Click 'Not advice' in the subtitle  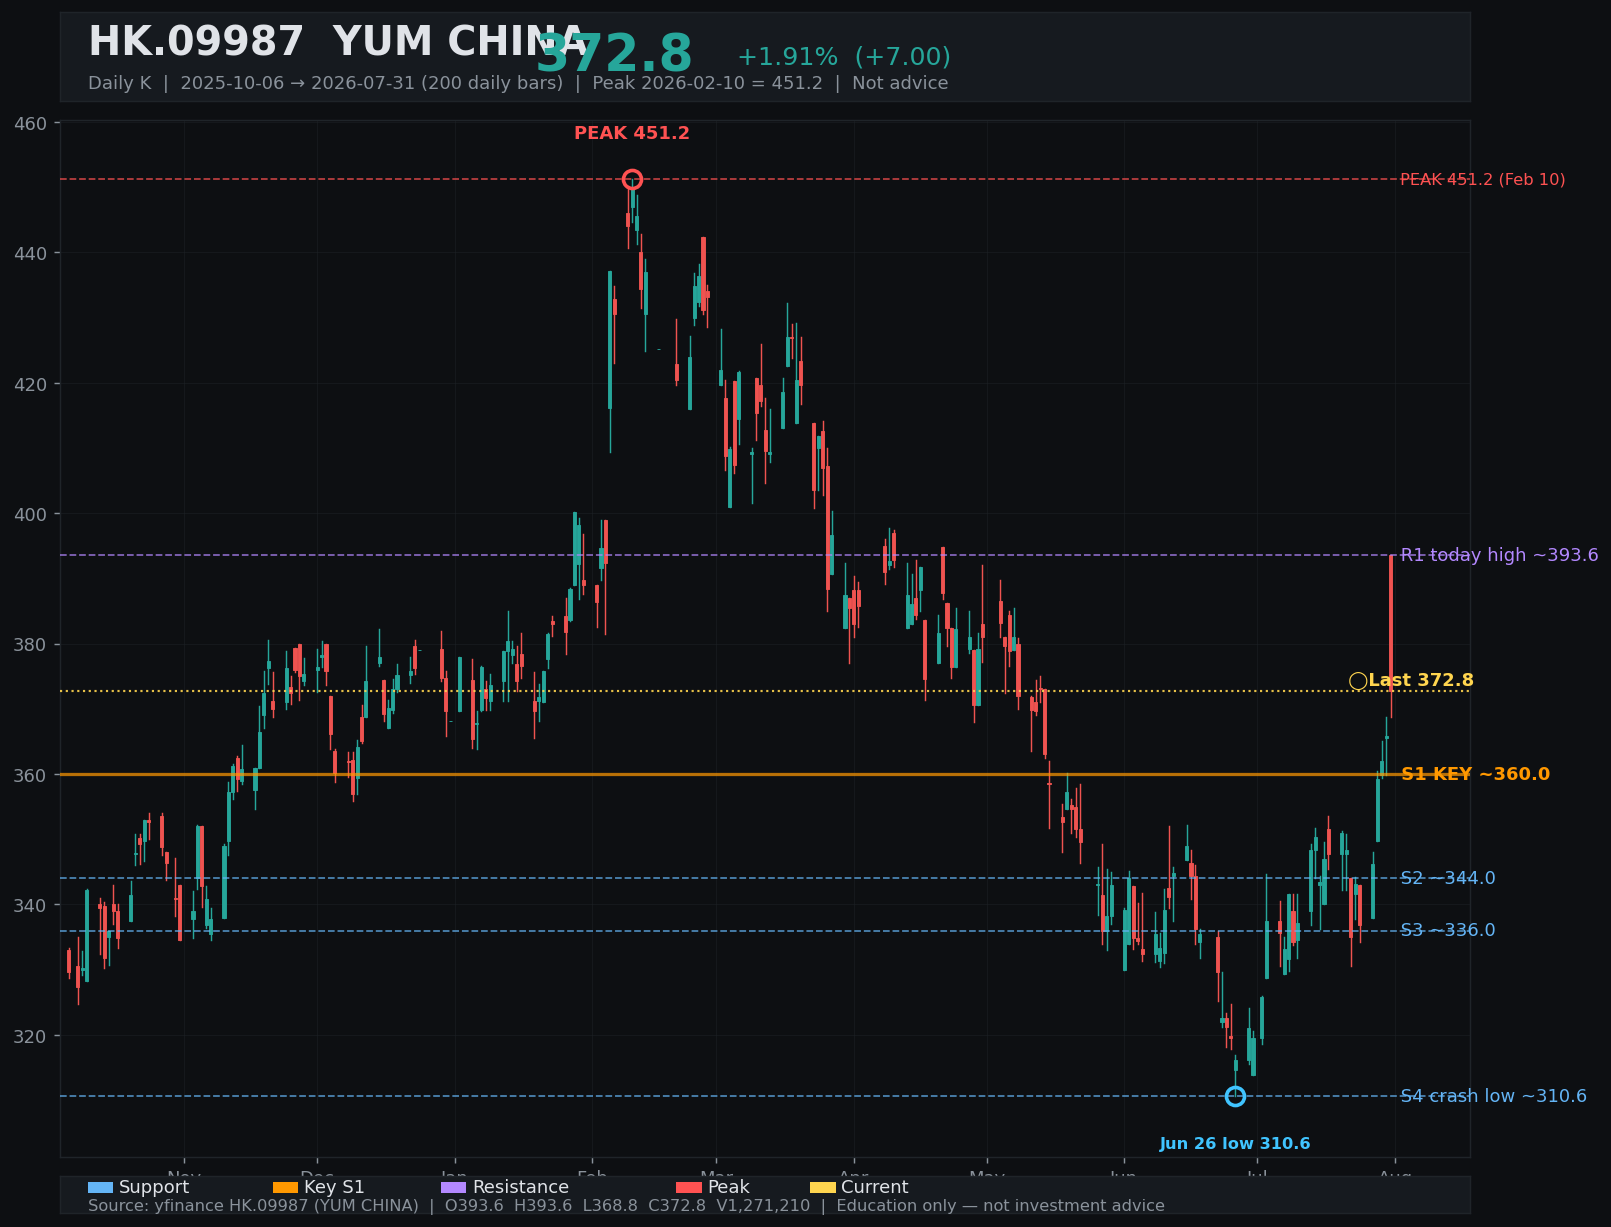(x=900, y=83)
